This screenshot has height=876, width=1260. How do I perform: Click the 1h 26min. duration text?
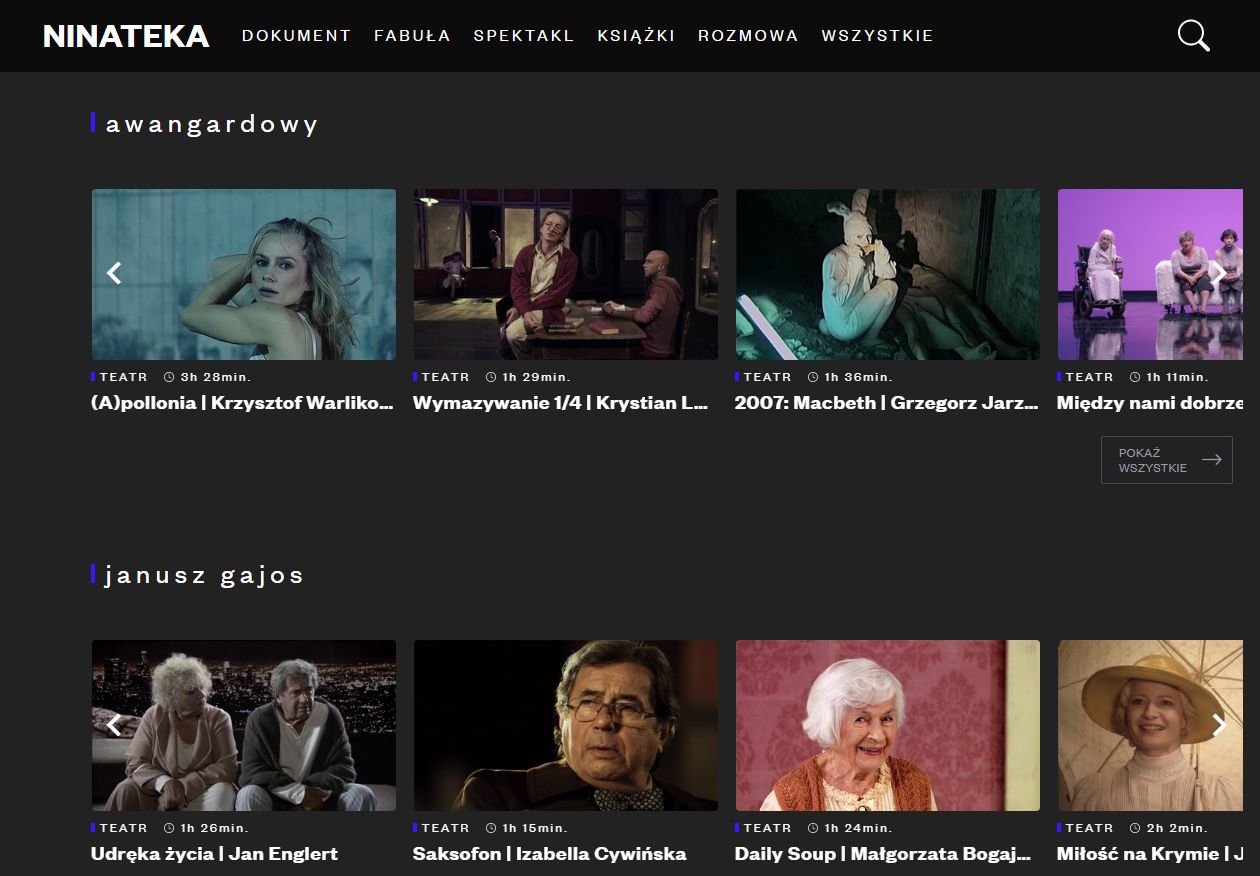point(214,828)
